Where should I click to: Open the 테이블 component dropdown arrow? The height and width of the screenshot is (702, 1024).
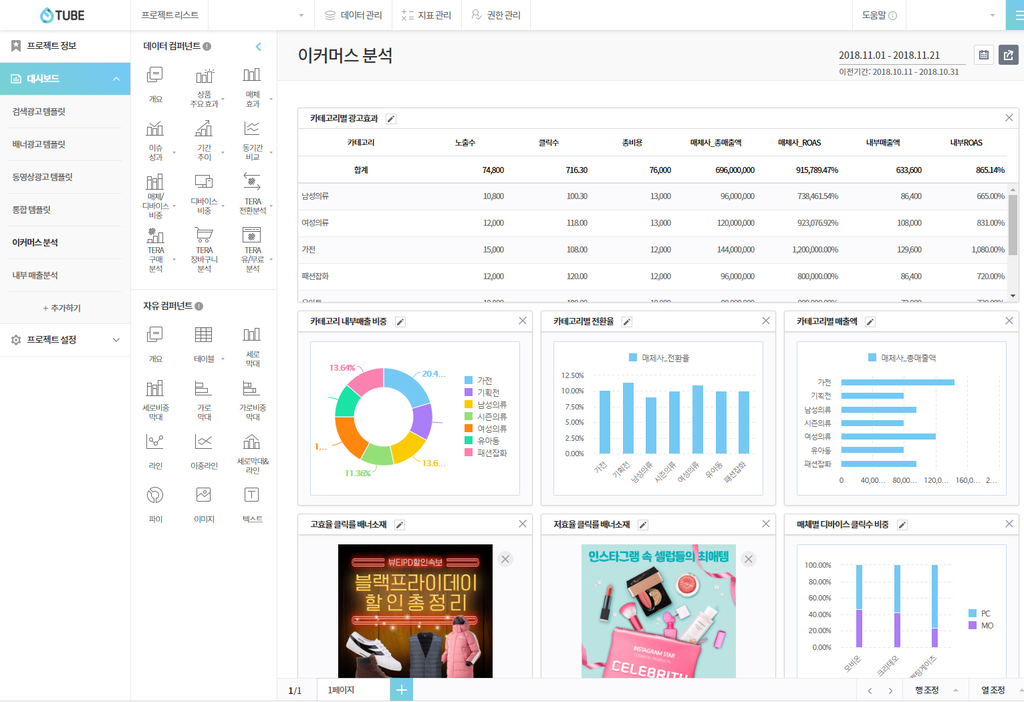tap(223, 359)
